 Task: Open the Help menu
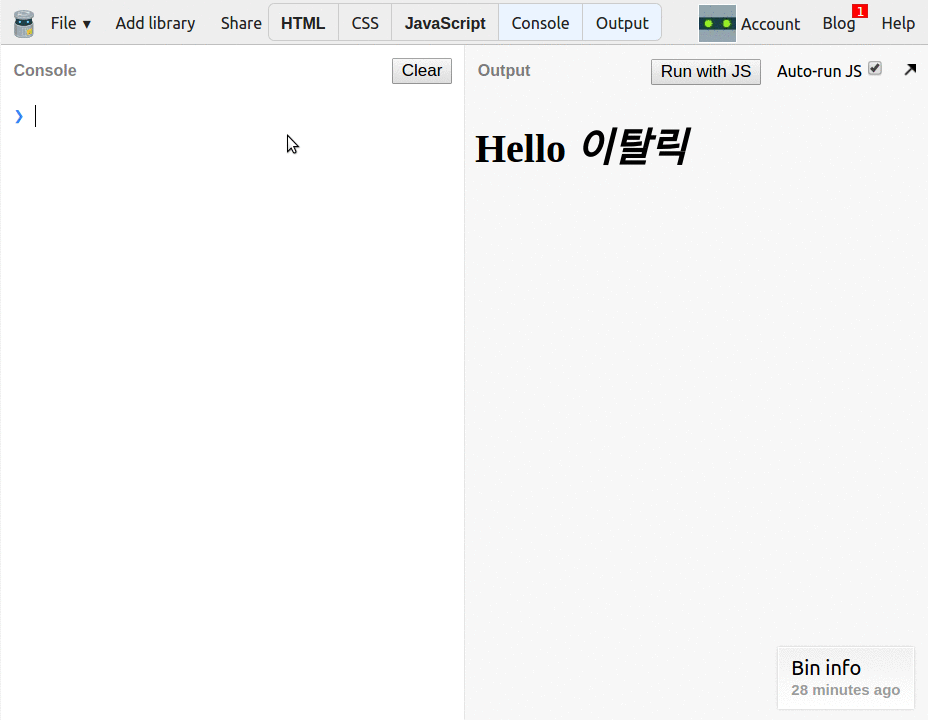click(x=898, y=23)
